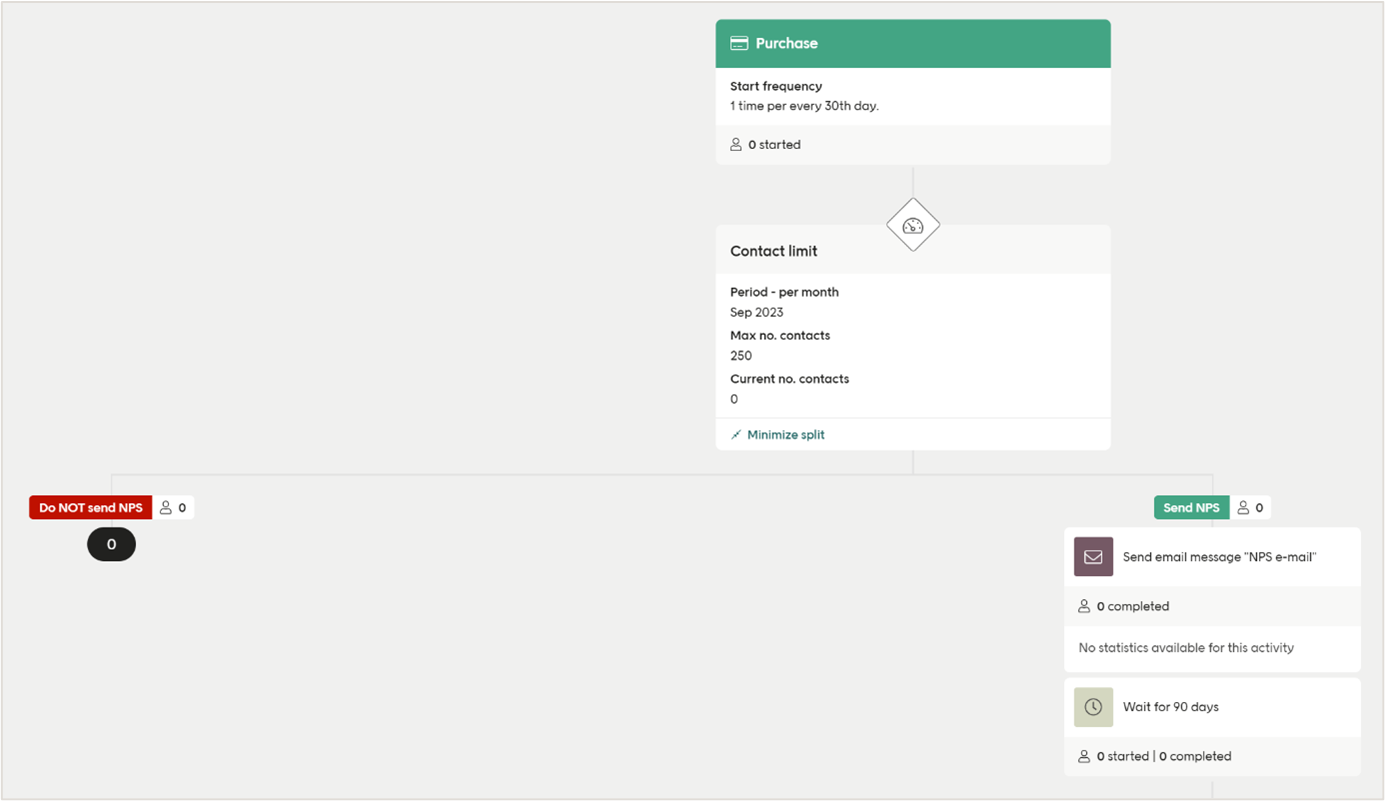Click "1 time per every 30th day." text
This screenshot has width=1385, height=801.
point(804,106)
